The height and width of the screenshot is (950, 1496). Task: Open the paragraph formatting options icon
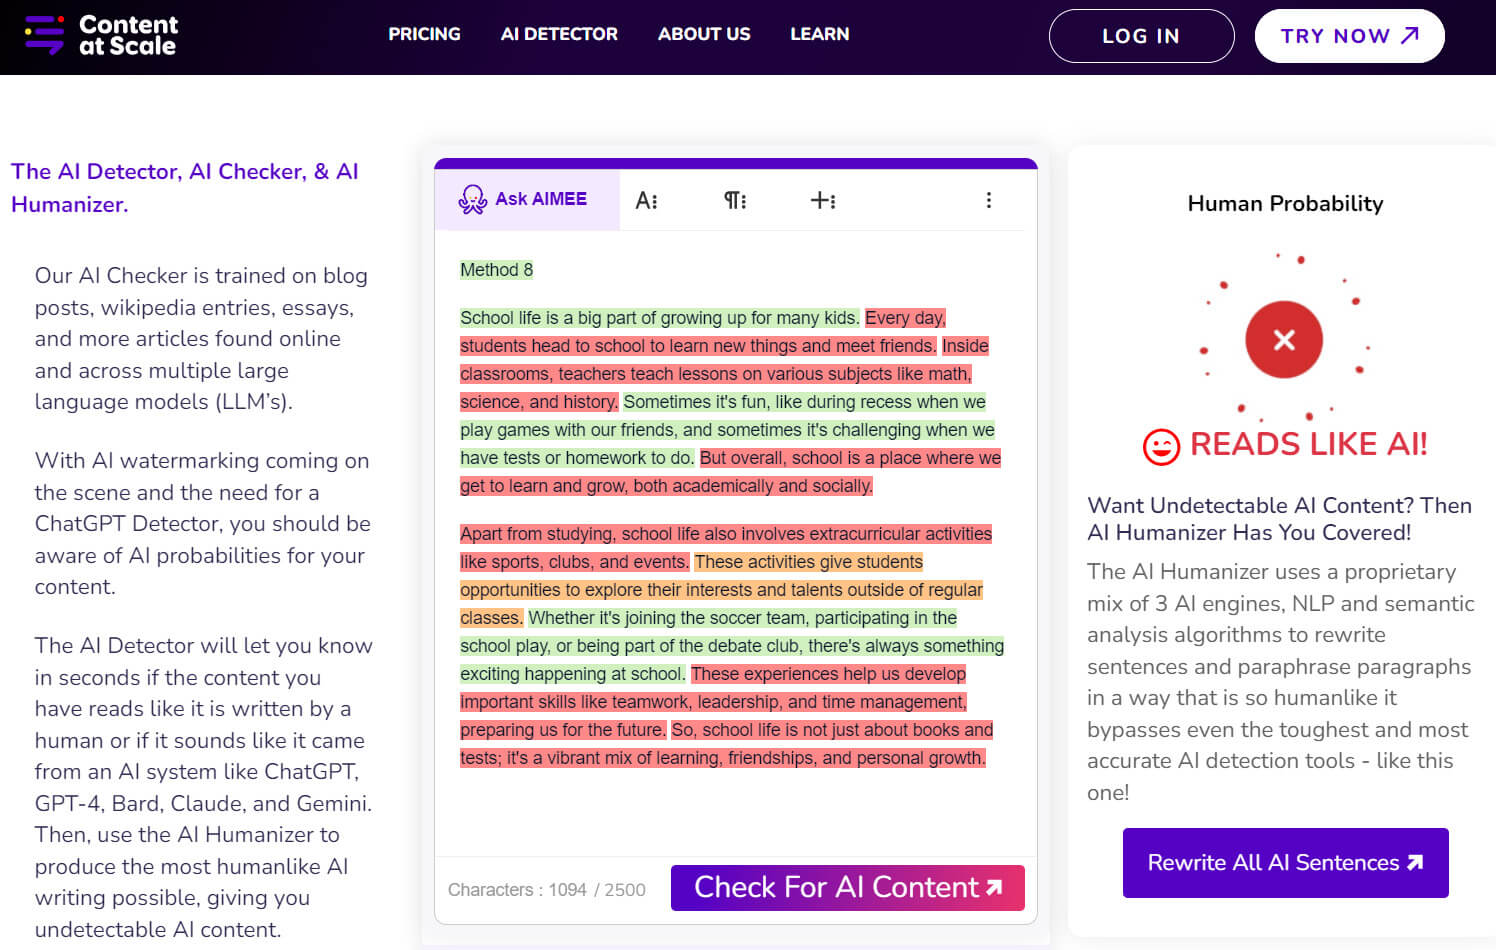click(x=735, y=200)
